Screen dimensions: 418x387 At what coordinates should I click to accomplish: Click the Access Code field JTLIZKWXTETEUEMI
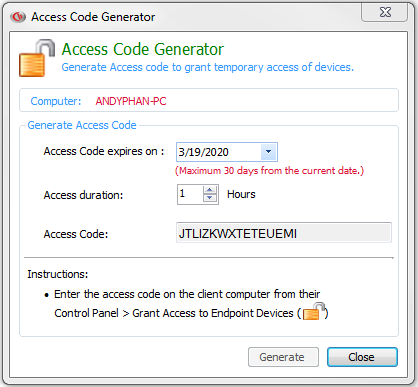tap(284, 233)
